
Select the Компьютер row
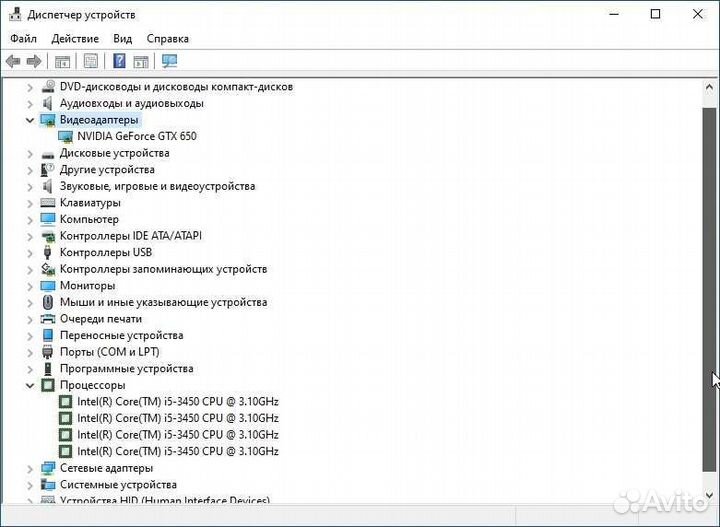coord(89,219)
